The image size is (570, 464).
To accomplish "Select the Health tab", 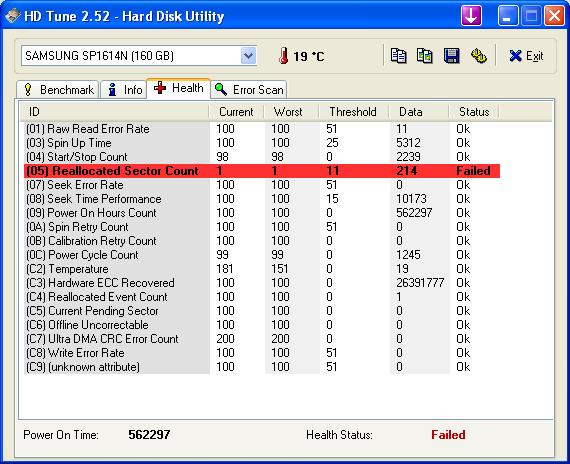I will [x=178, y=88].
